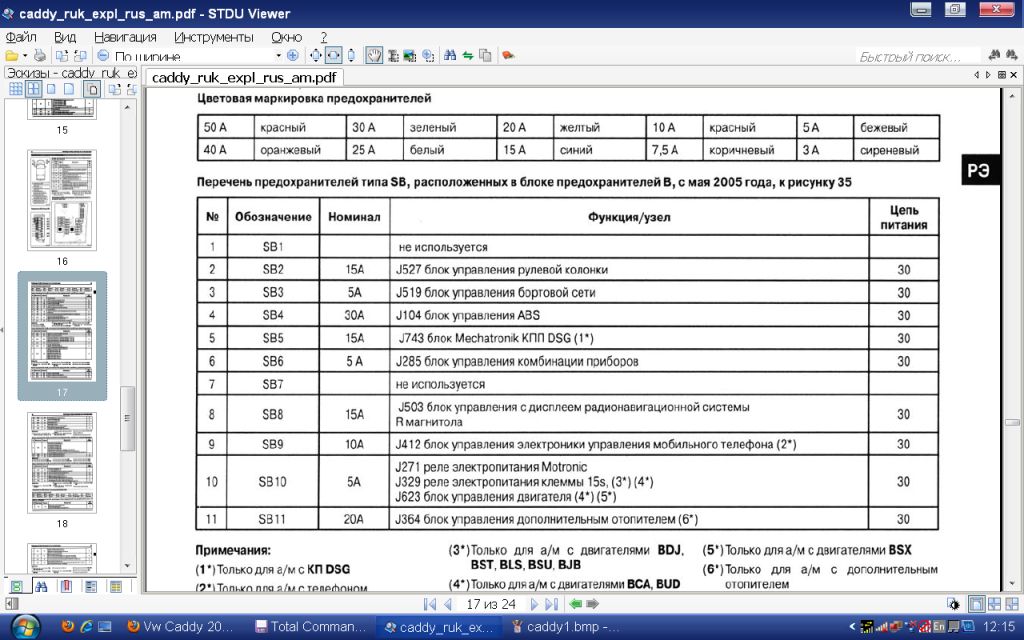
Task: Go to last page
Action: point(552,604)
